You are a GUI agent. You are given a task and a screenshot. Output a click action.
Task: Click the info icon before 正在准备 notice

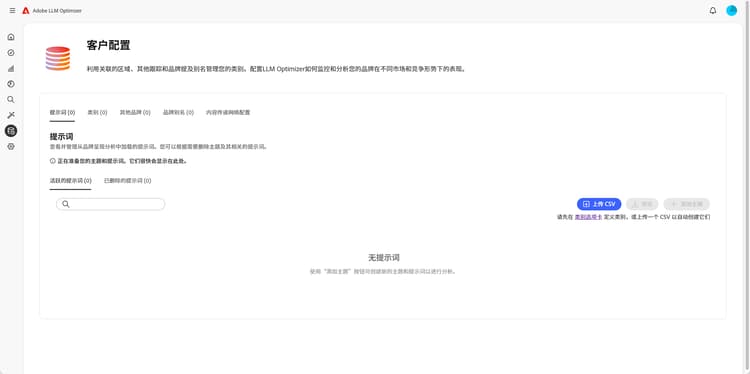(x=53, y=161)
